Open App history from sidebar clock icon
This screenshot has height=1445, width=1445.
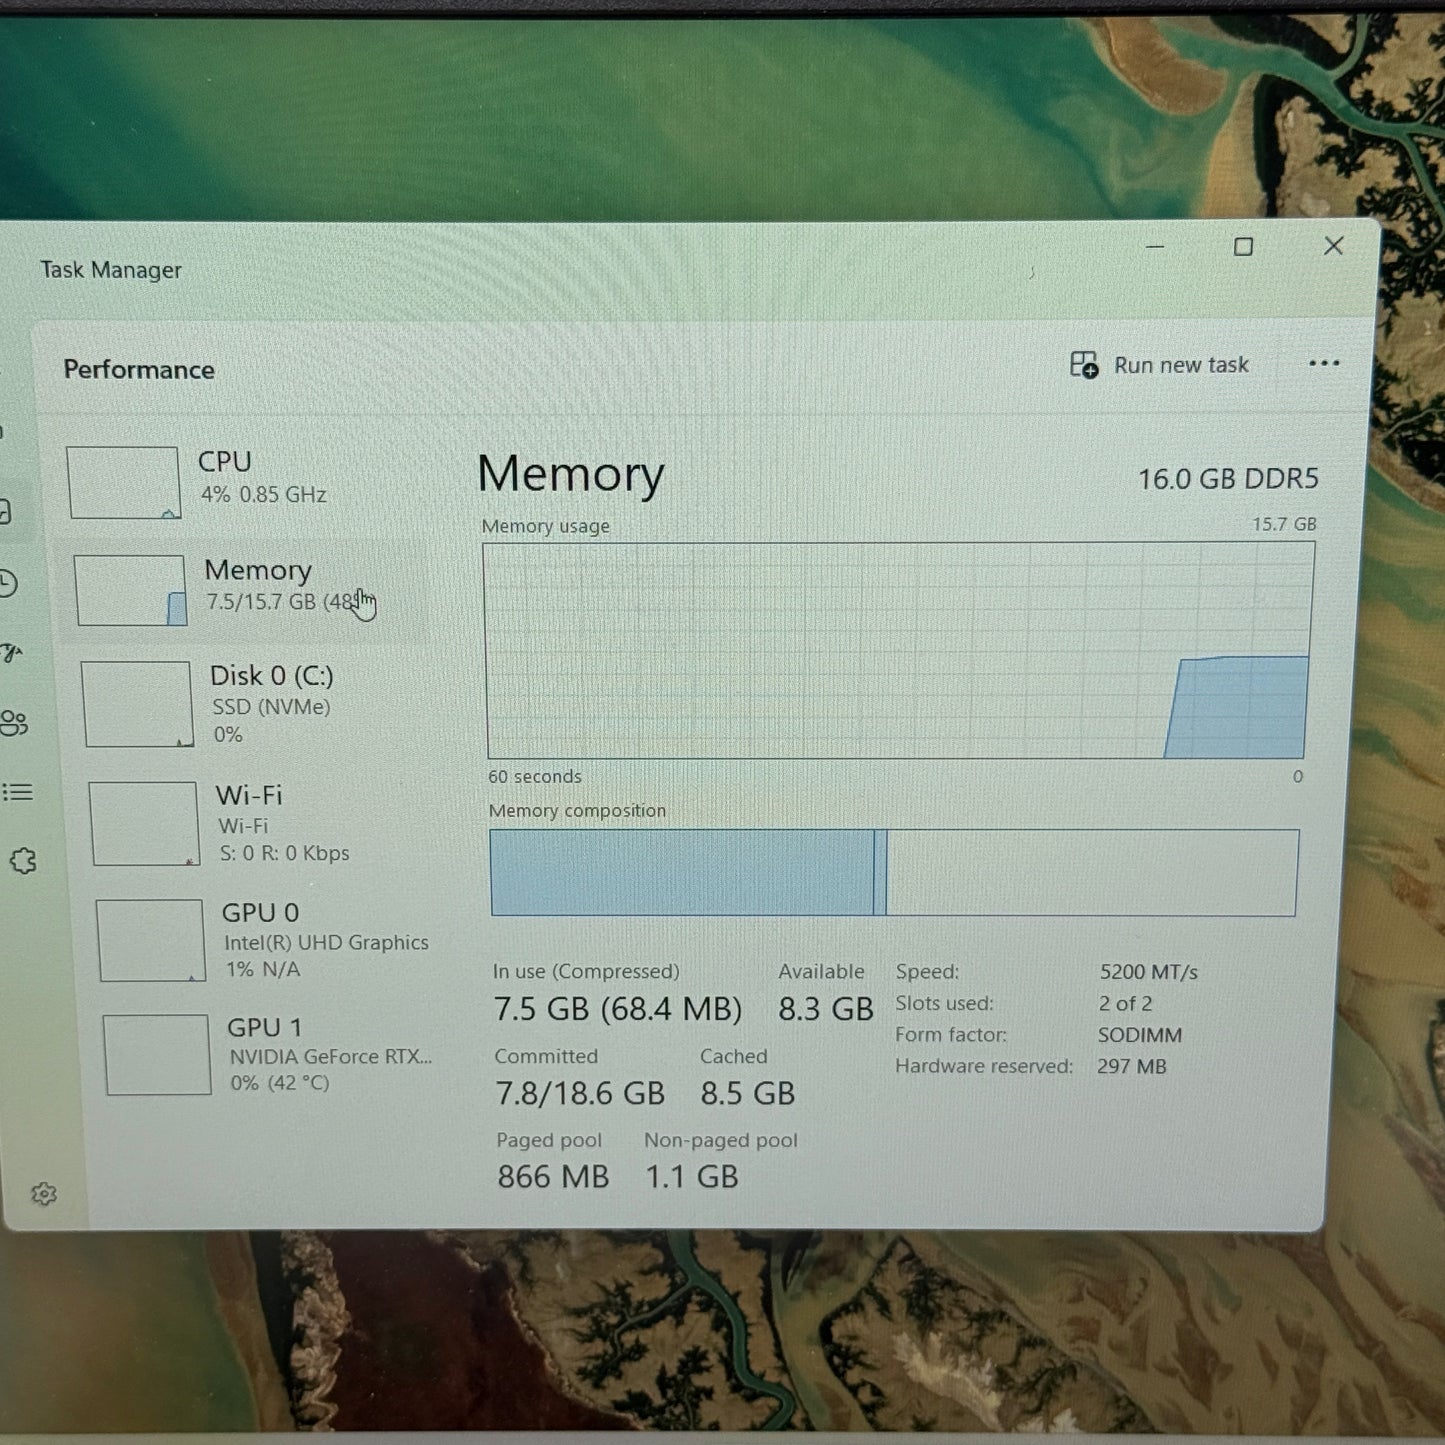coord(8,584)
